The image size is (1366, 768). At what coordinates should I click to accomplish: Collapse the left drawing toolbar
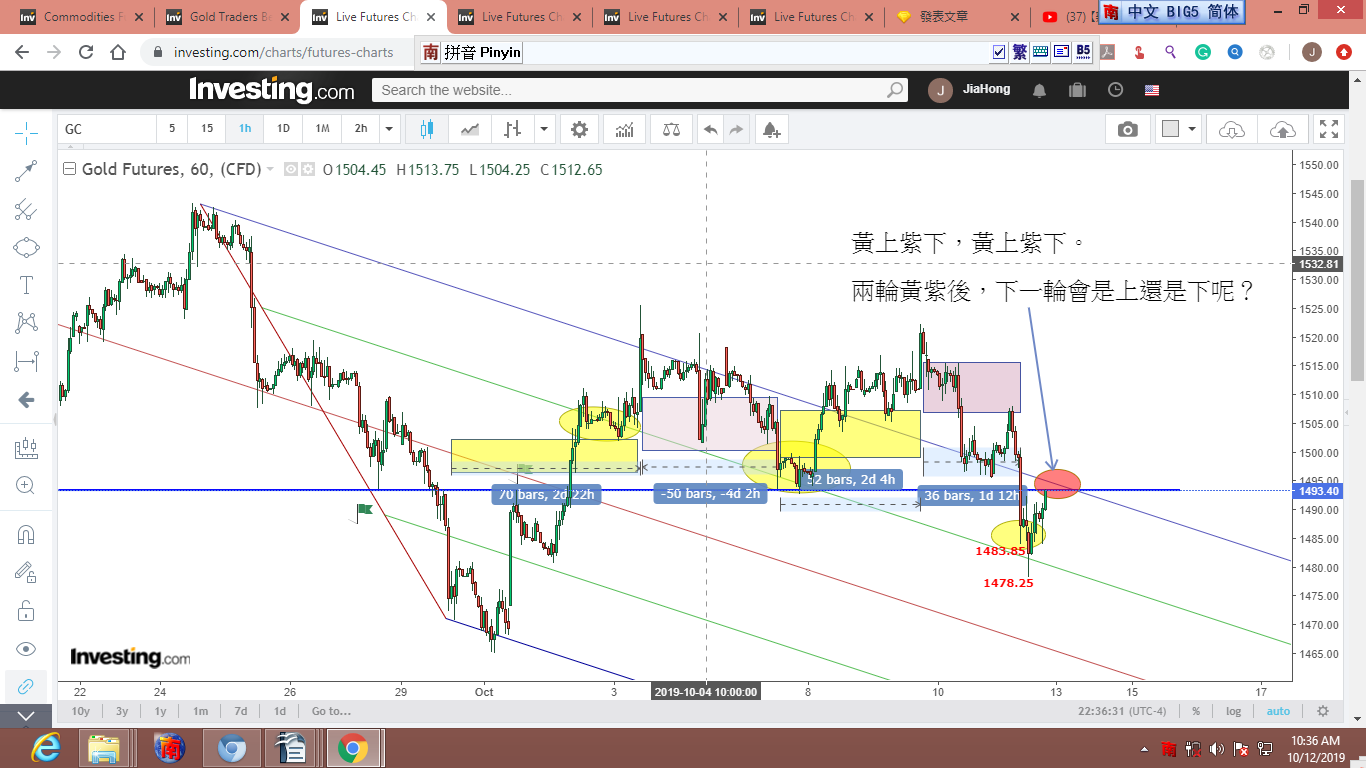(26, 716)
